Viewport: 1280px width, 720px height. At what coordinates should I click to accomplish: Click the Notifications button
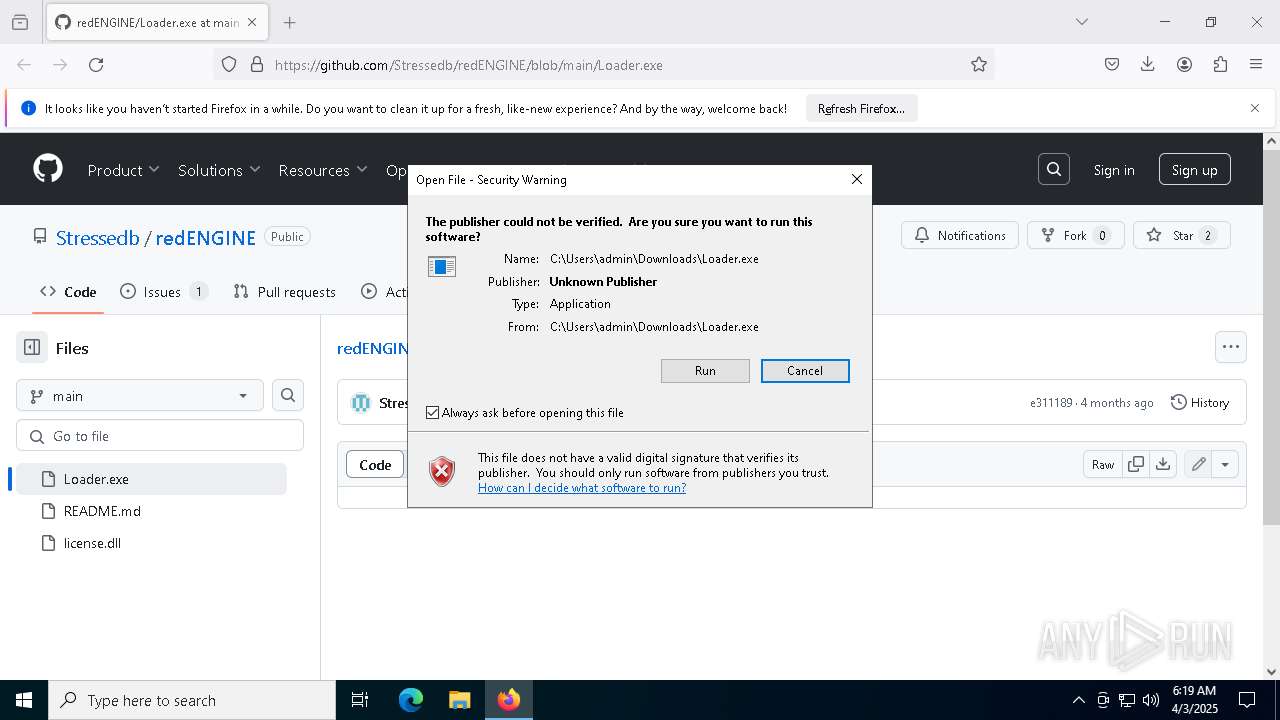coord(960,235)
